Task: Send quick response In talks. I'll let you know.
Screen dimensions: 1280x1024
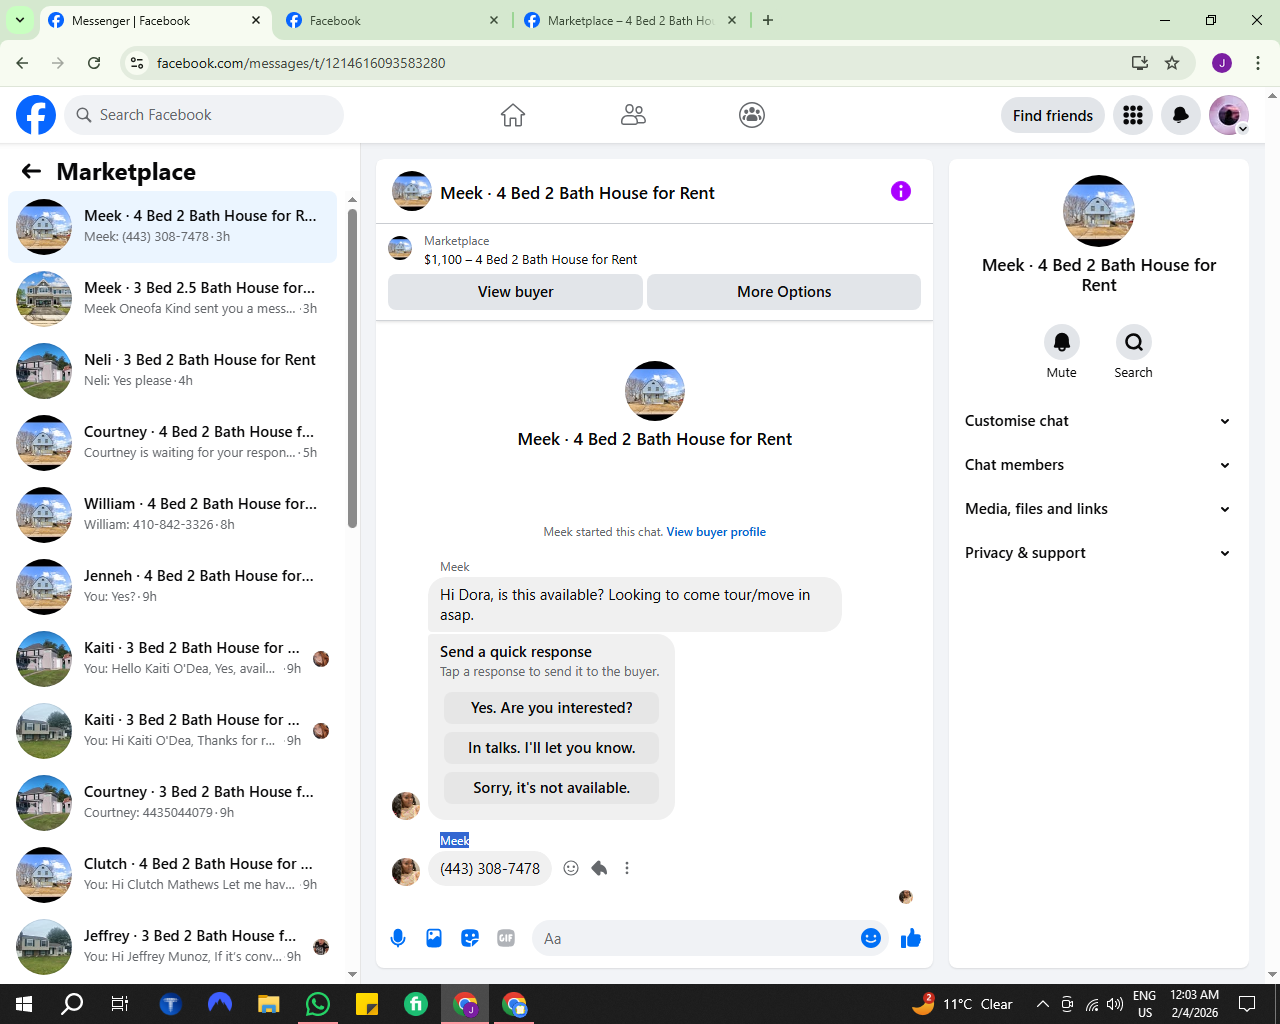Action: point(551,748)
